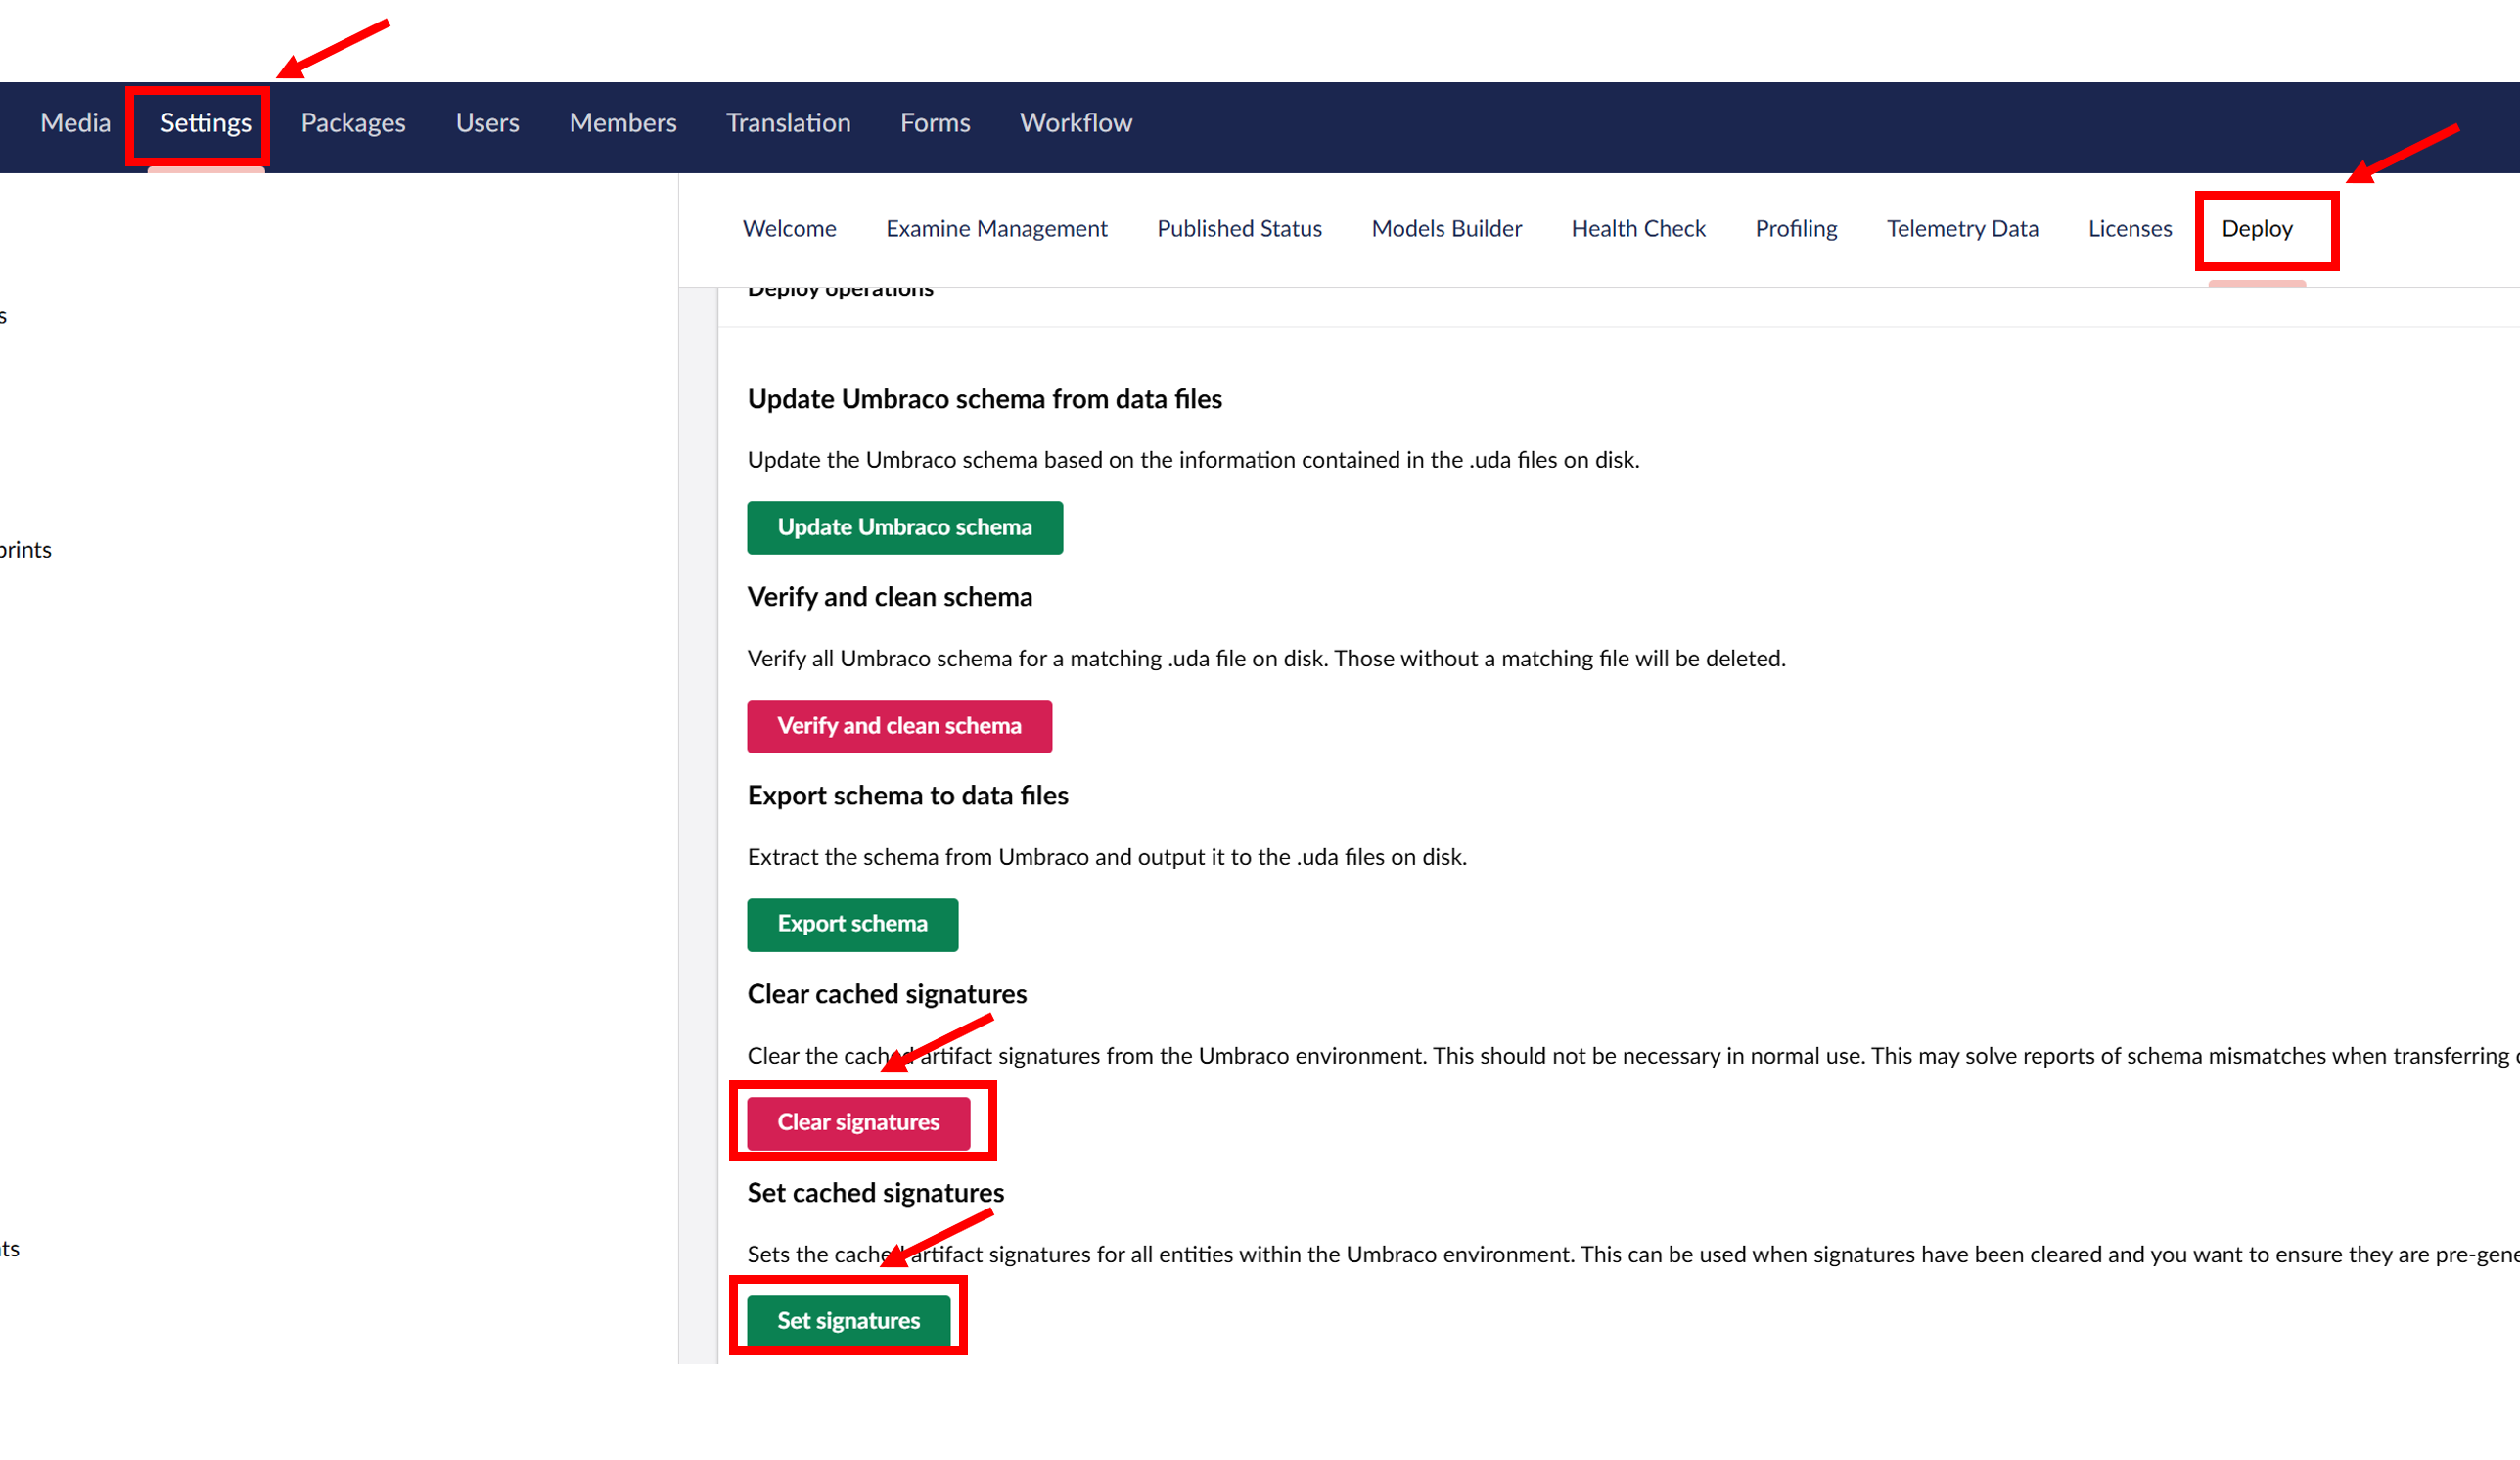The width and height of the screenshot is (2520, 1460).
Task: Switch to Examine Management tab
Action: [996, 229]
